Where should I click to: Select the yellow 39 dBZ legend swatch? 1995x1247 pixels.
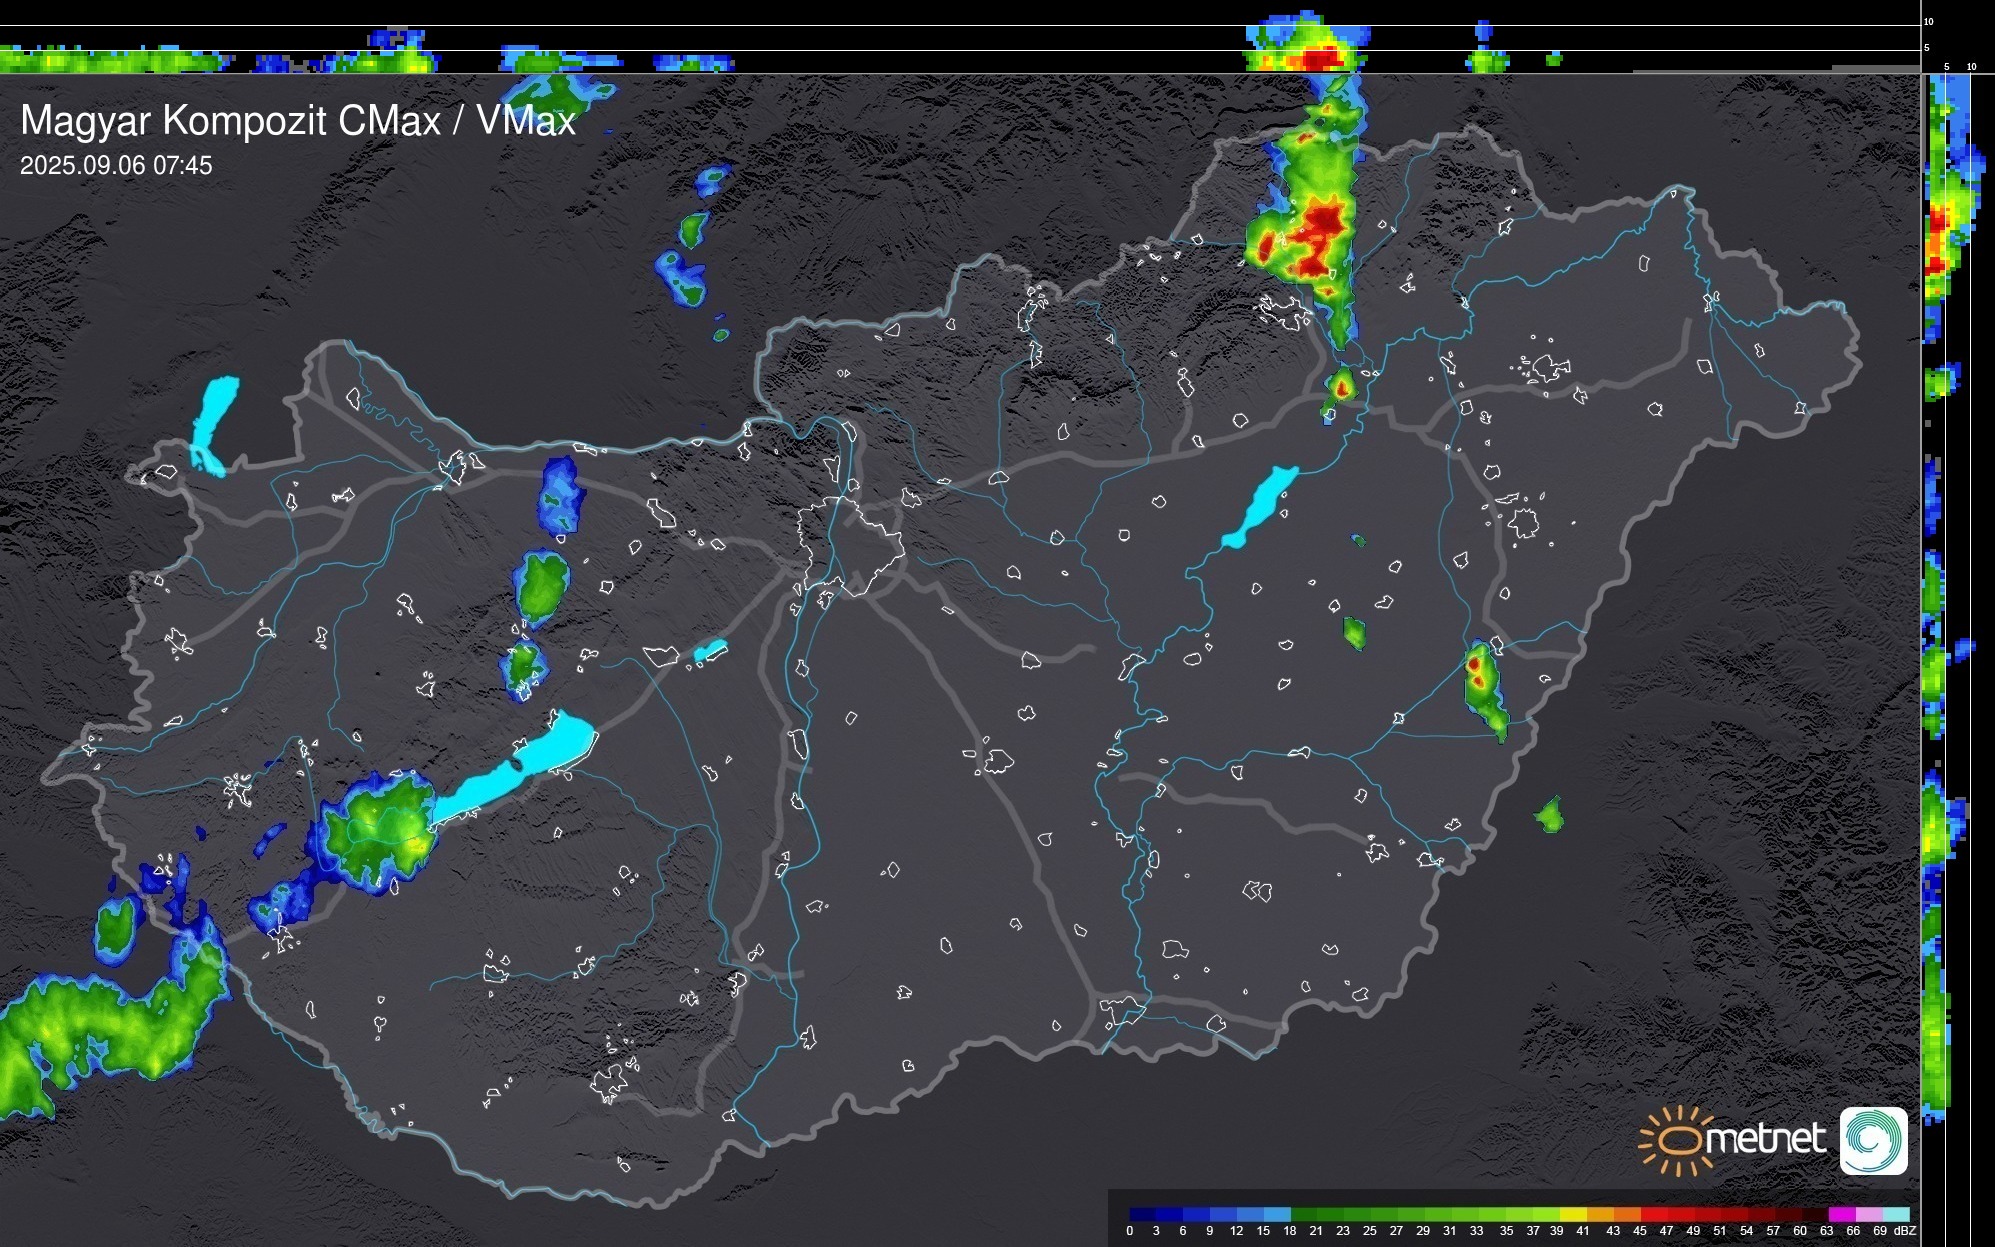coord(1571,1214)
